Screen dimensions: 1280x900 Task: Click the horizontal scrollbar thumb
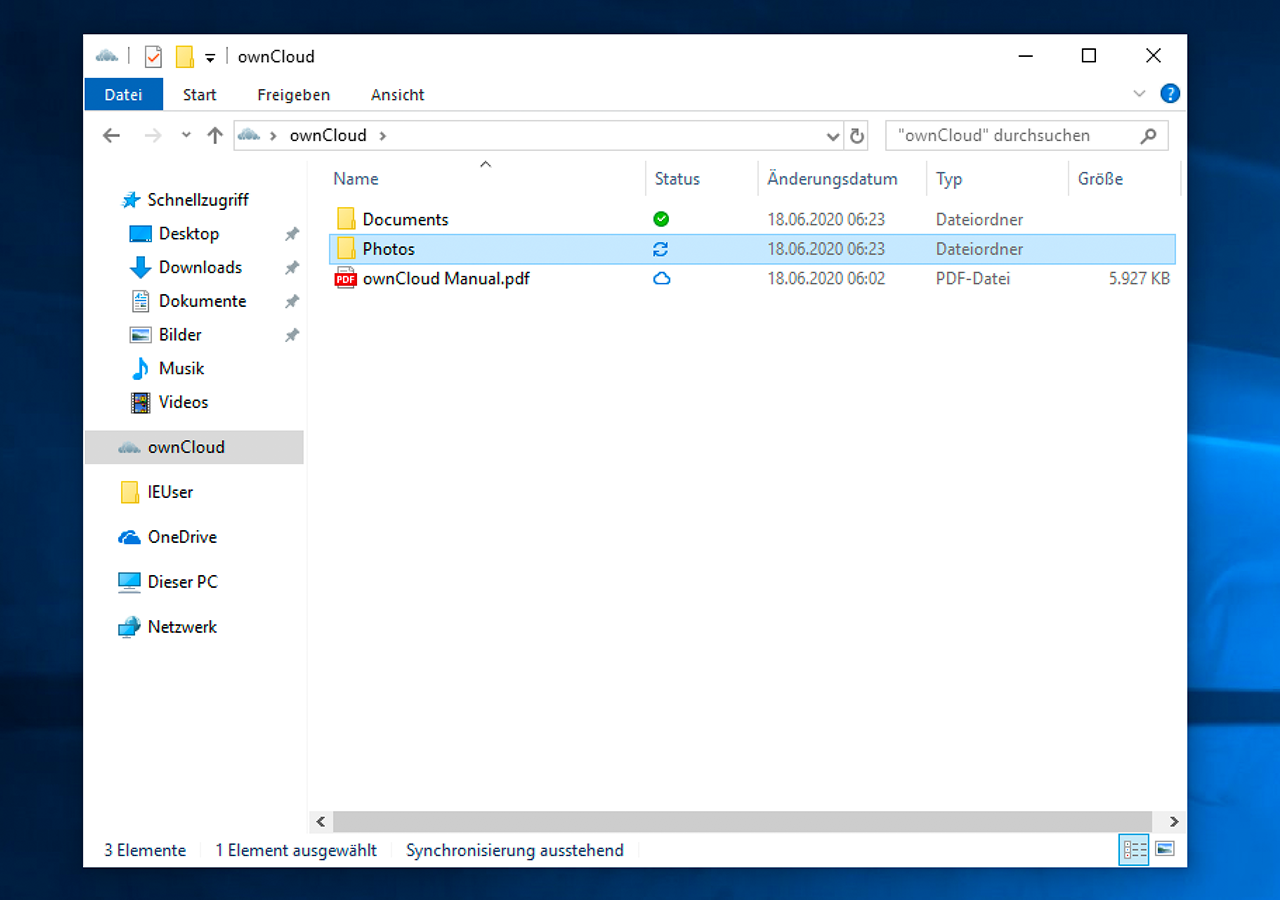point(743,822)
